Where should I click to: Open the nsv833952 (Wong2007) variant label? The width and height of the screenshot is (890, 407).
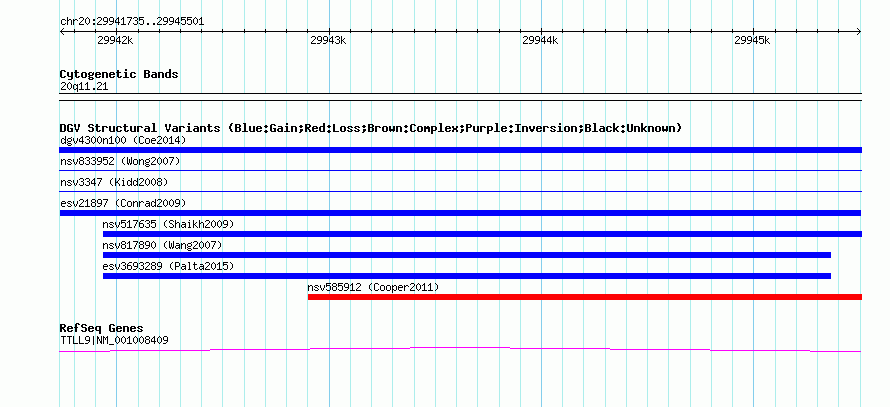pos(120,161)
